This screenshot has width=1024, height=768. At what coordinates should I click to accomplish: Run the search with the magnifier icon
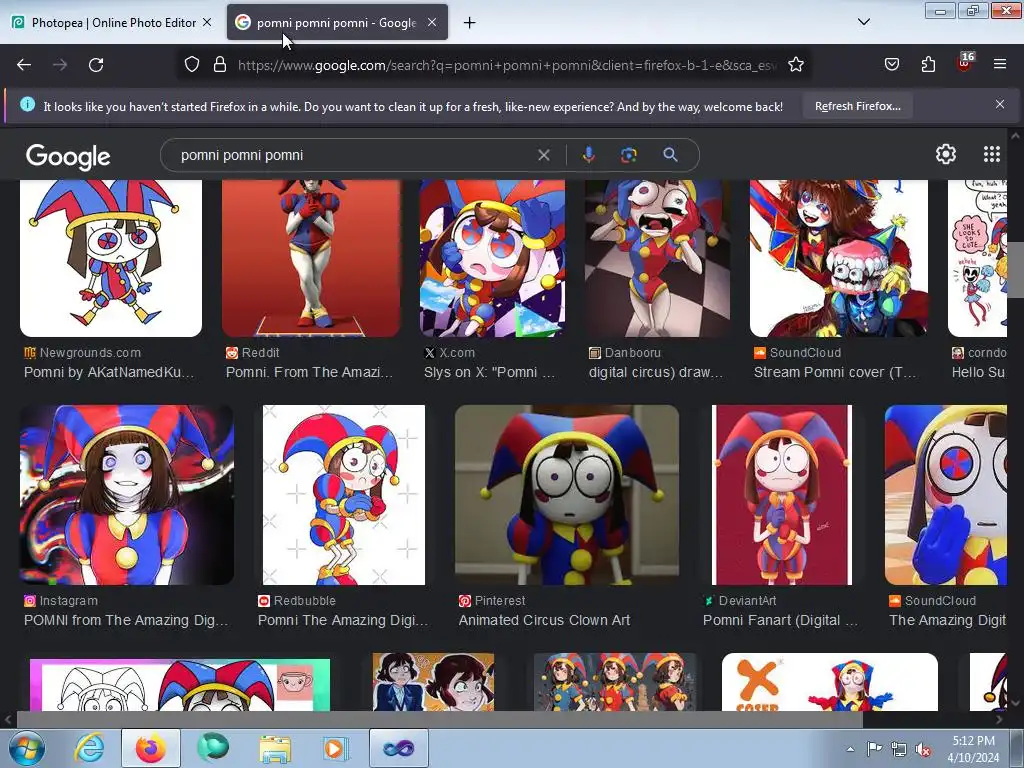click(x=670, y=155)
